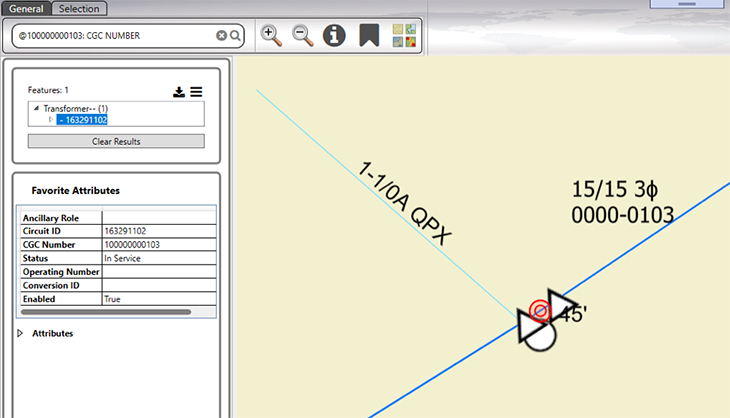Screen dimensions: 730x418
Task: Click the bookmark icon in toolbar
Action: [369, 35]
